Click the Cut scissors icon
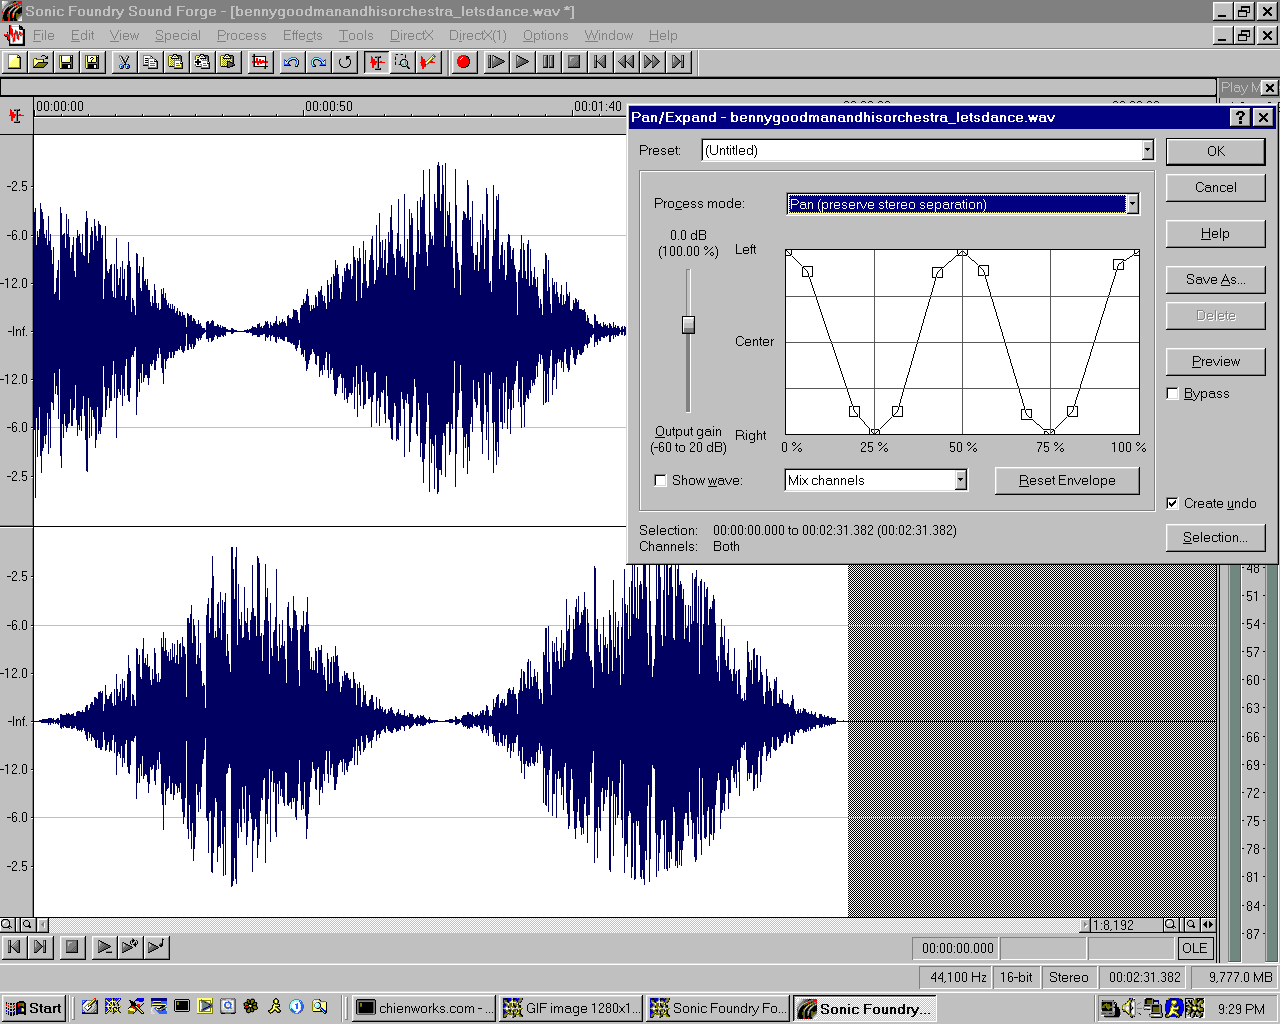 (x=124, y=62)
